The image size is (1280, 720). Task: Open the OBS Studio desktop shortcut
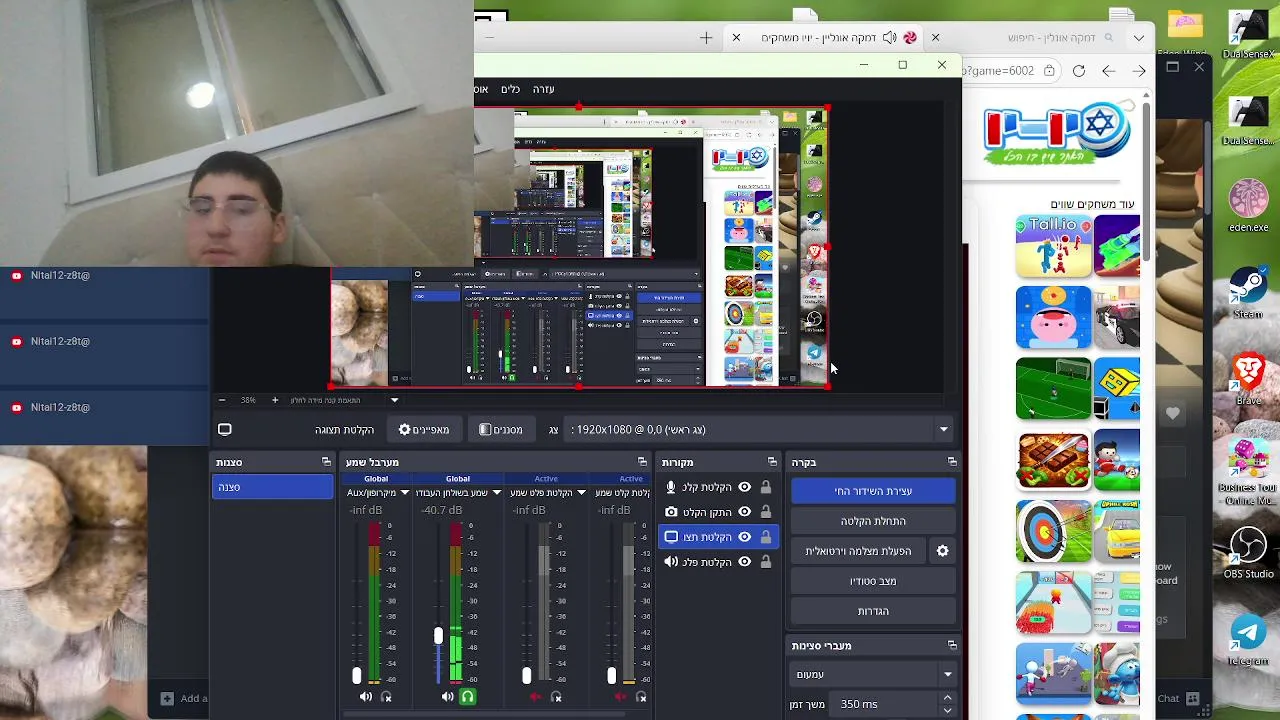pyautogui.click(x=1248, y=553)
